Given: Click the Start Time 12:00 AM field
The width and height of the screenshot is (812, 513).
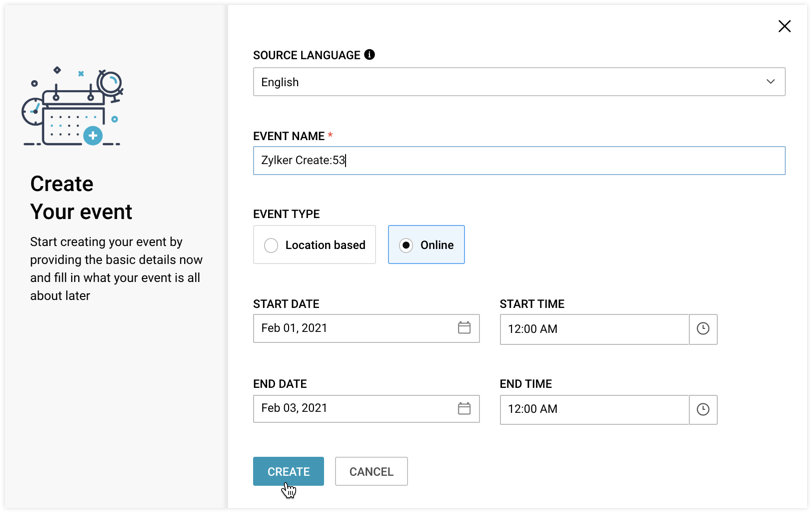Looking at the screenshot, I should click(x=594, y=329).
